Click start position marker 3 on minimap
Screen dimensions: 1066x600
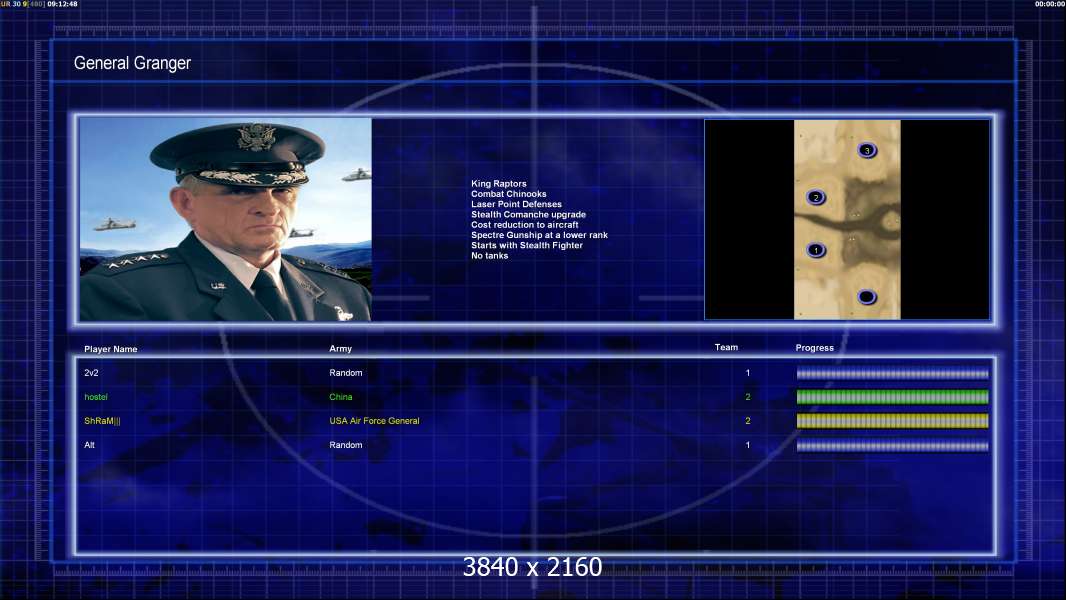867,150
